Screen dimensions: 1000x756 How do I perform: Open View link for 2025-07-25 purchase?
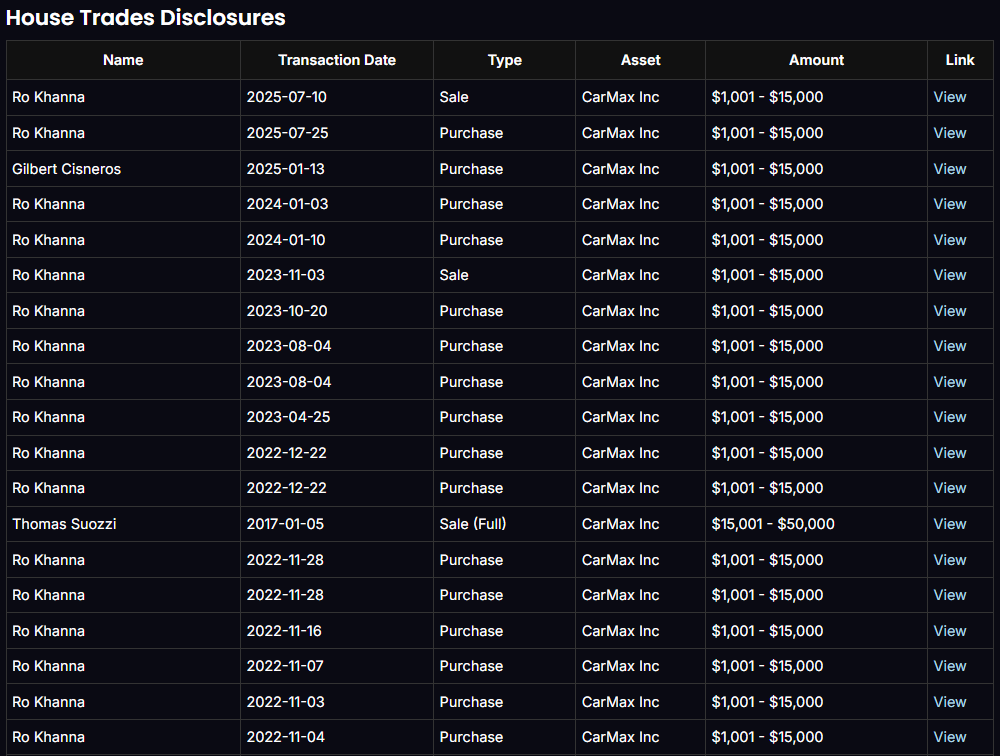click(949, 133)
